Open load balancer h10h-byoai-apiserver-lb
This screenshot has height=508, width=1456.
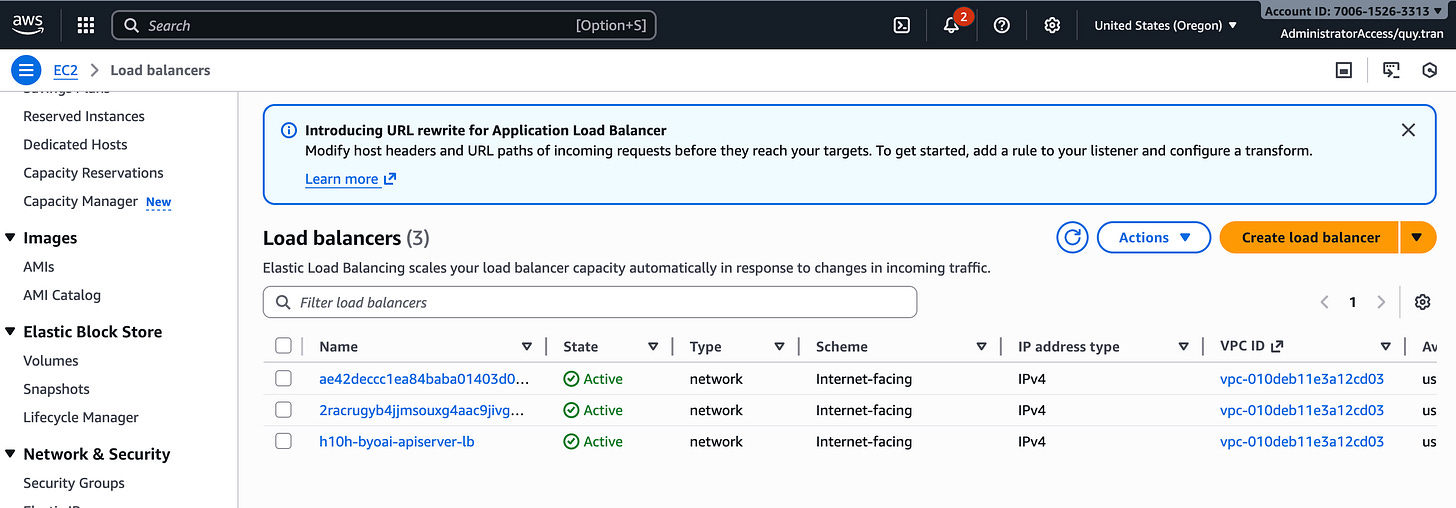[x=396, y=441]
